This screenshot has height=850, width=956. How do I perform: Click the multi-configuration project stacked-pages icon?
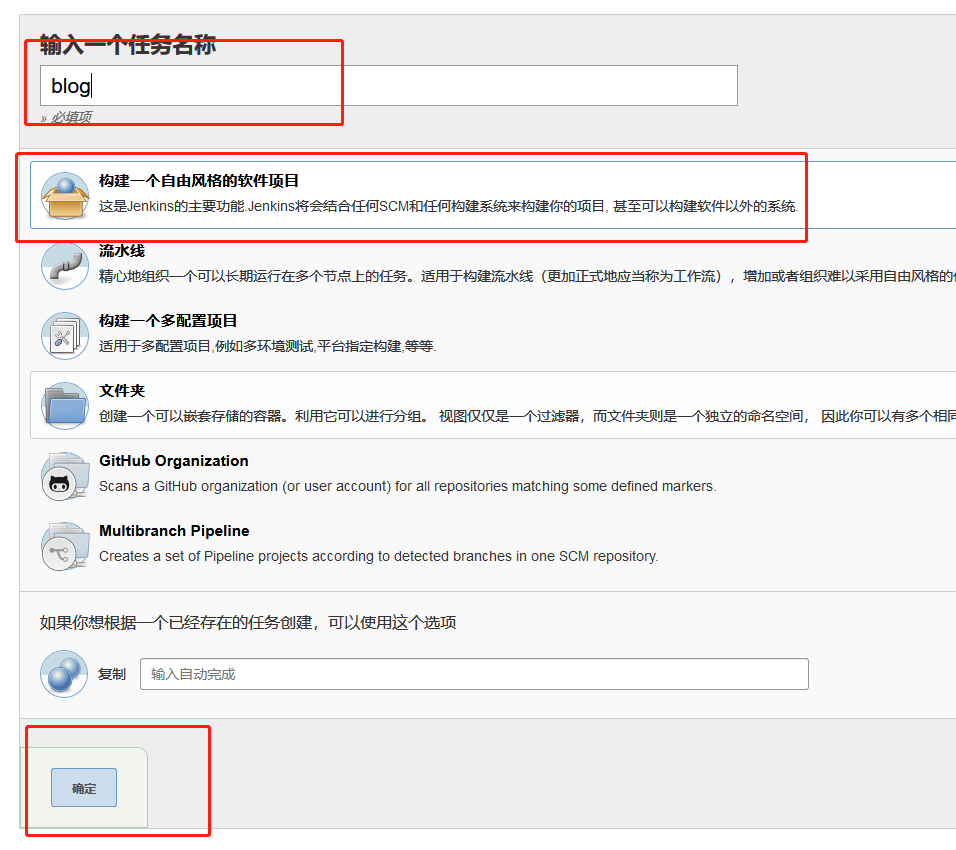(63, 337)
